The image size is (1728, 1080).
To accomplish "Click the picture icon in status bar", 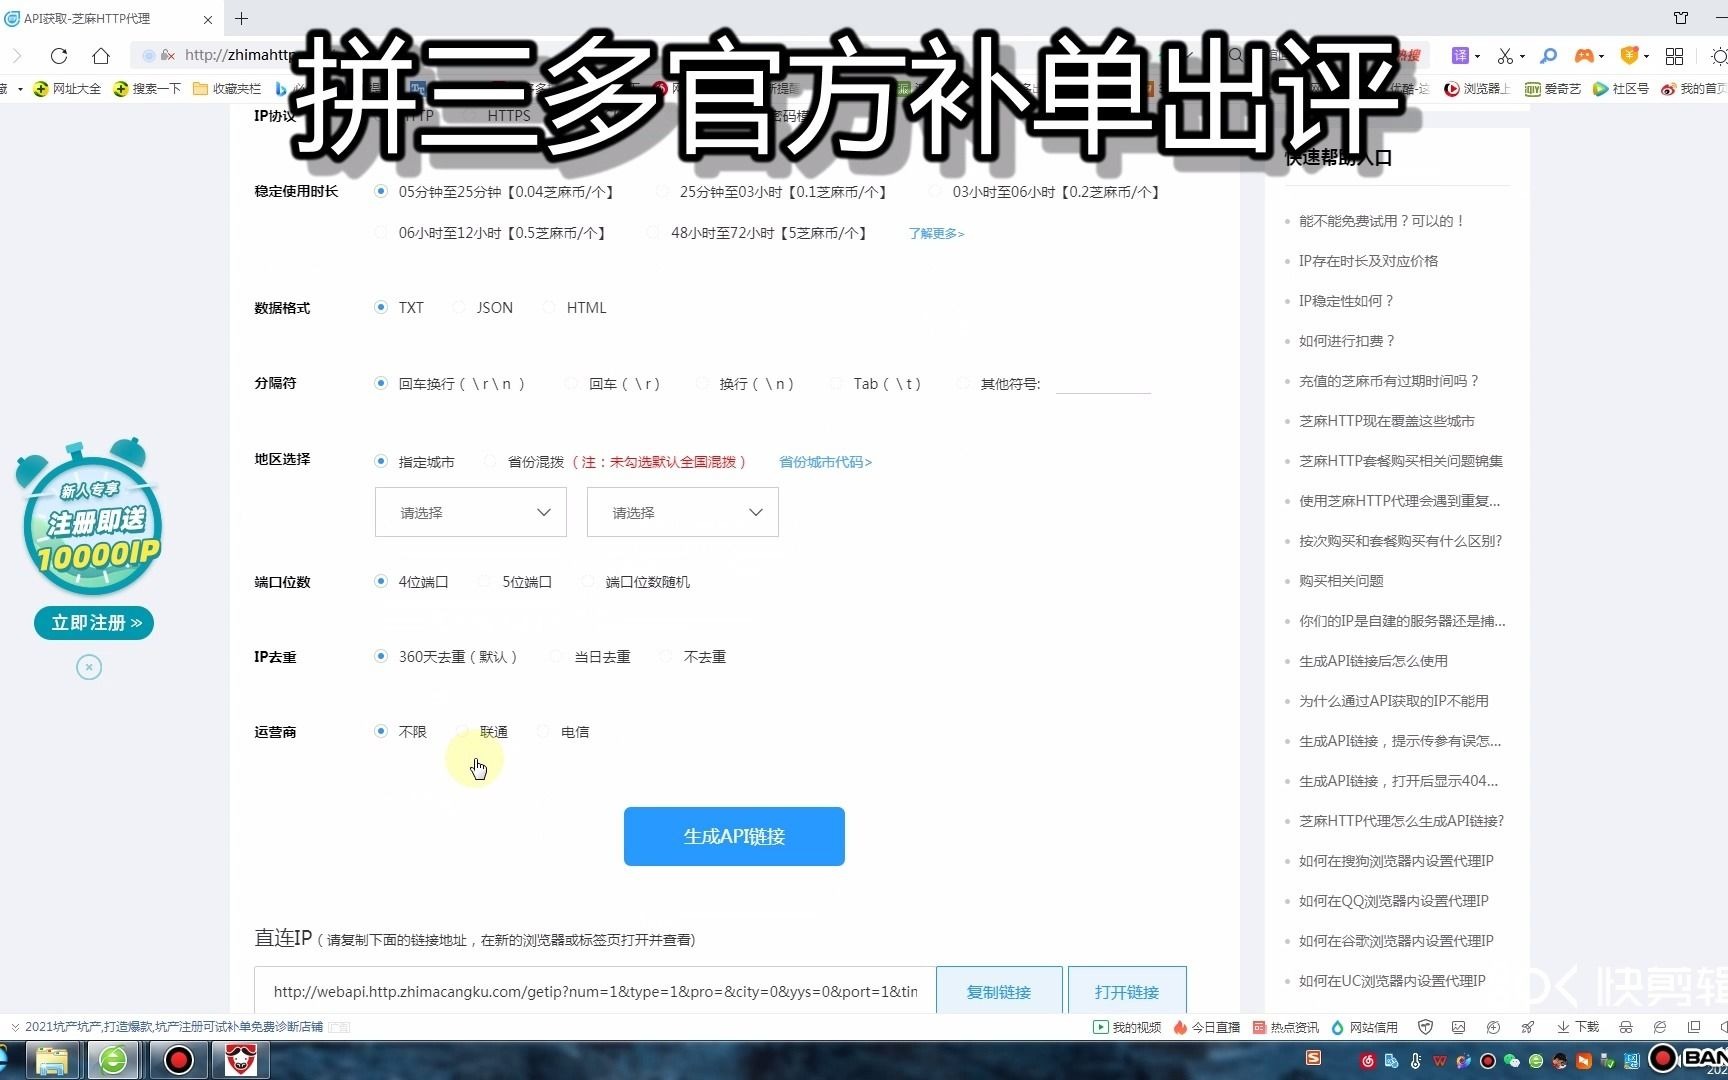I will [1459, 1027].
